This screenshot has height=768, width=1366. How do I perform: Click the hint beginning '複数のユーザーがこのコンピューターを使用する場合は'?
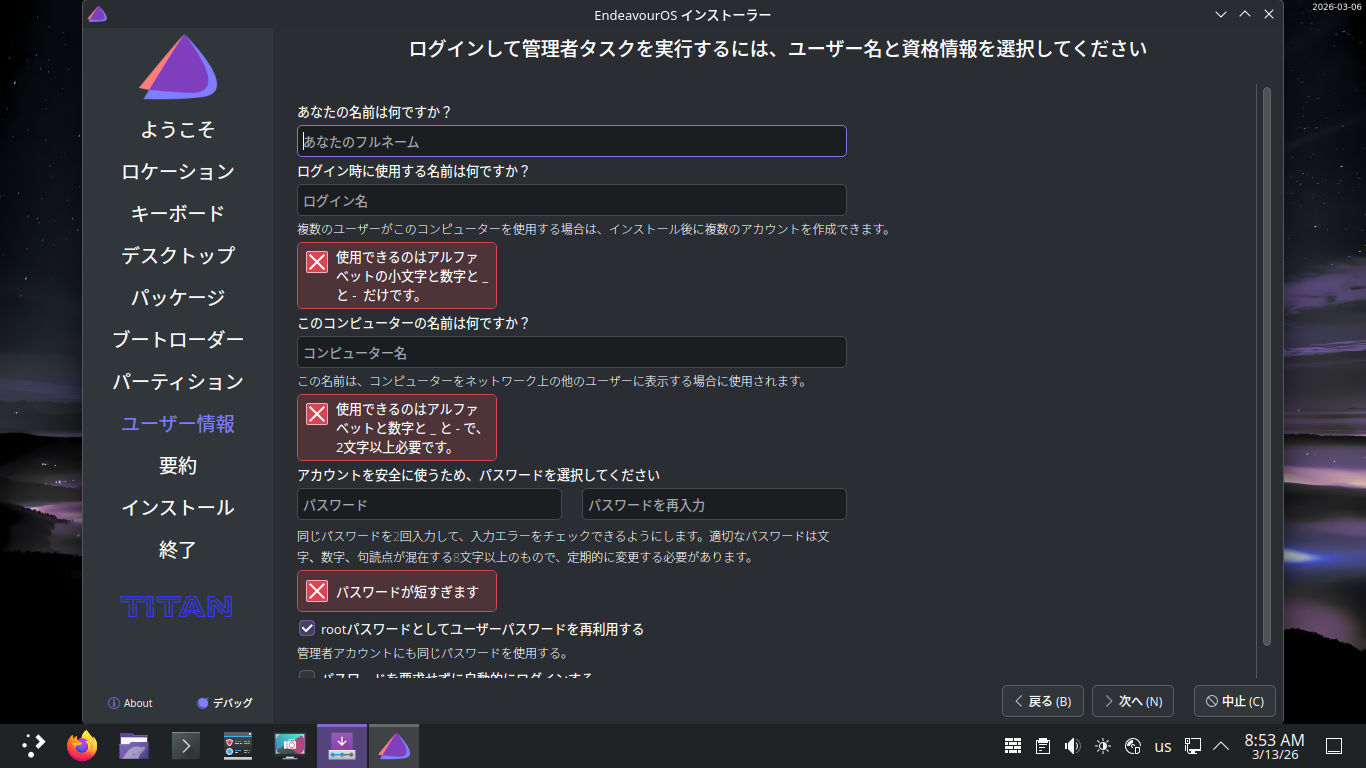(594, 229)
